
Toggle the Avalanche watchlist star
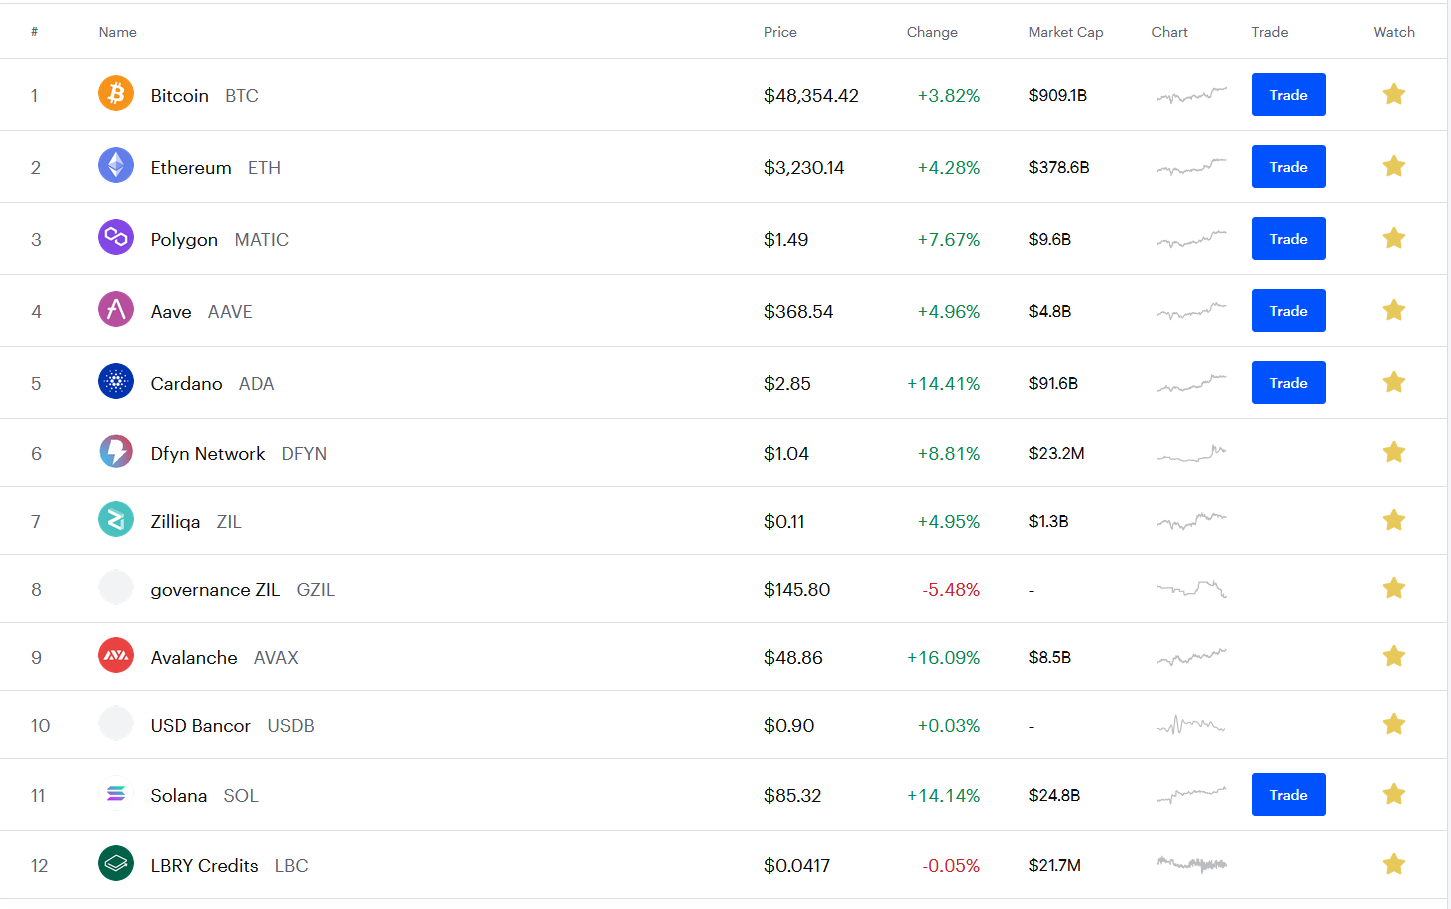[1394, 656]
